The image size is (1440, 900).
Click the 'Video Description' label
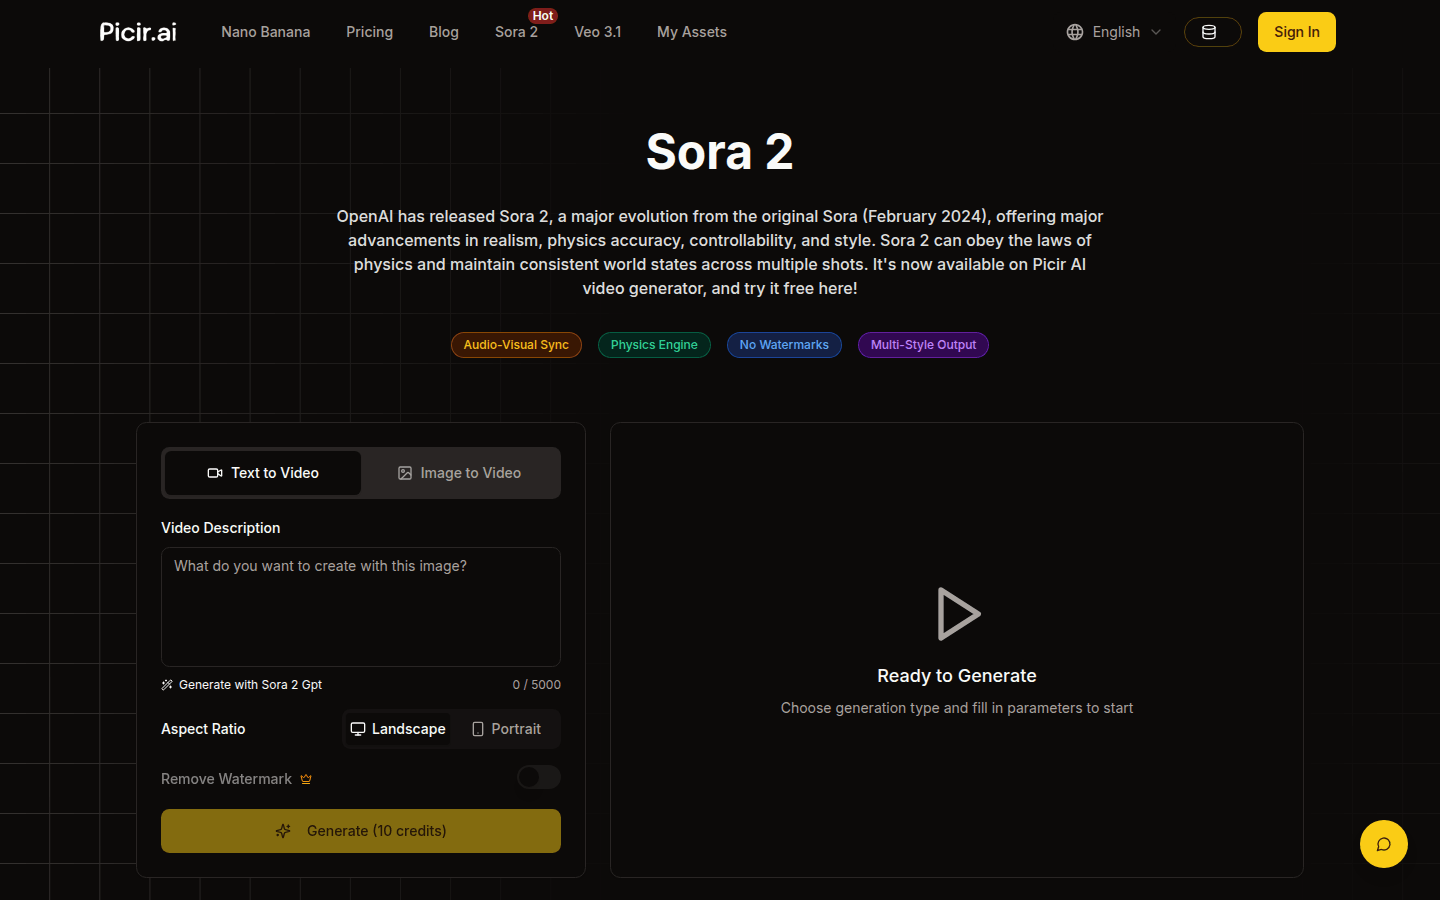[x=221, y=528]
